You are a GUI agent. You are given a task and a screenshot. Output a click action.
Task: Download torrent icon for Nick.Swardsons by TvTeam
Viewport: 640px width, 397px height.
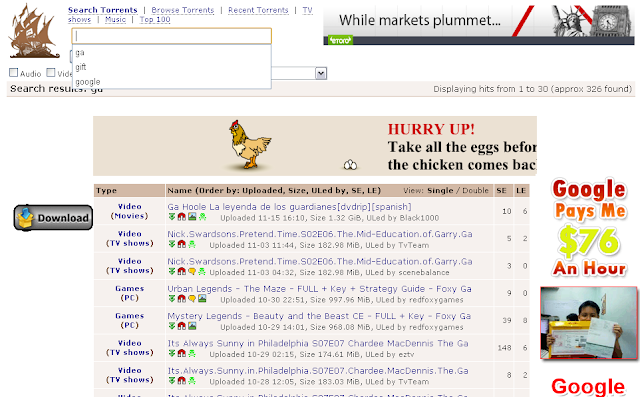pos(172,244)
